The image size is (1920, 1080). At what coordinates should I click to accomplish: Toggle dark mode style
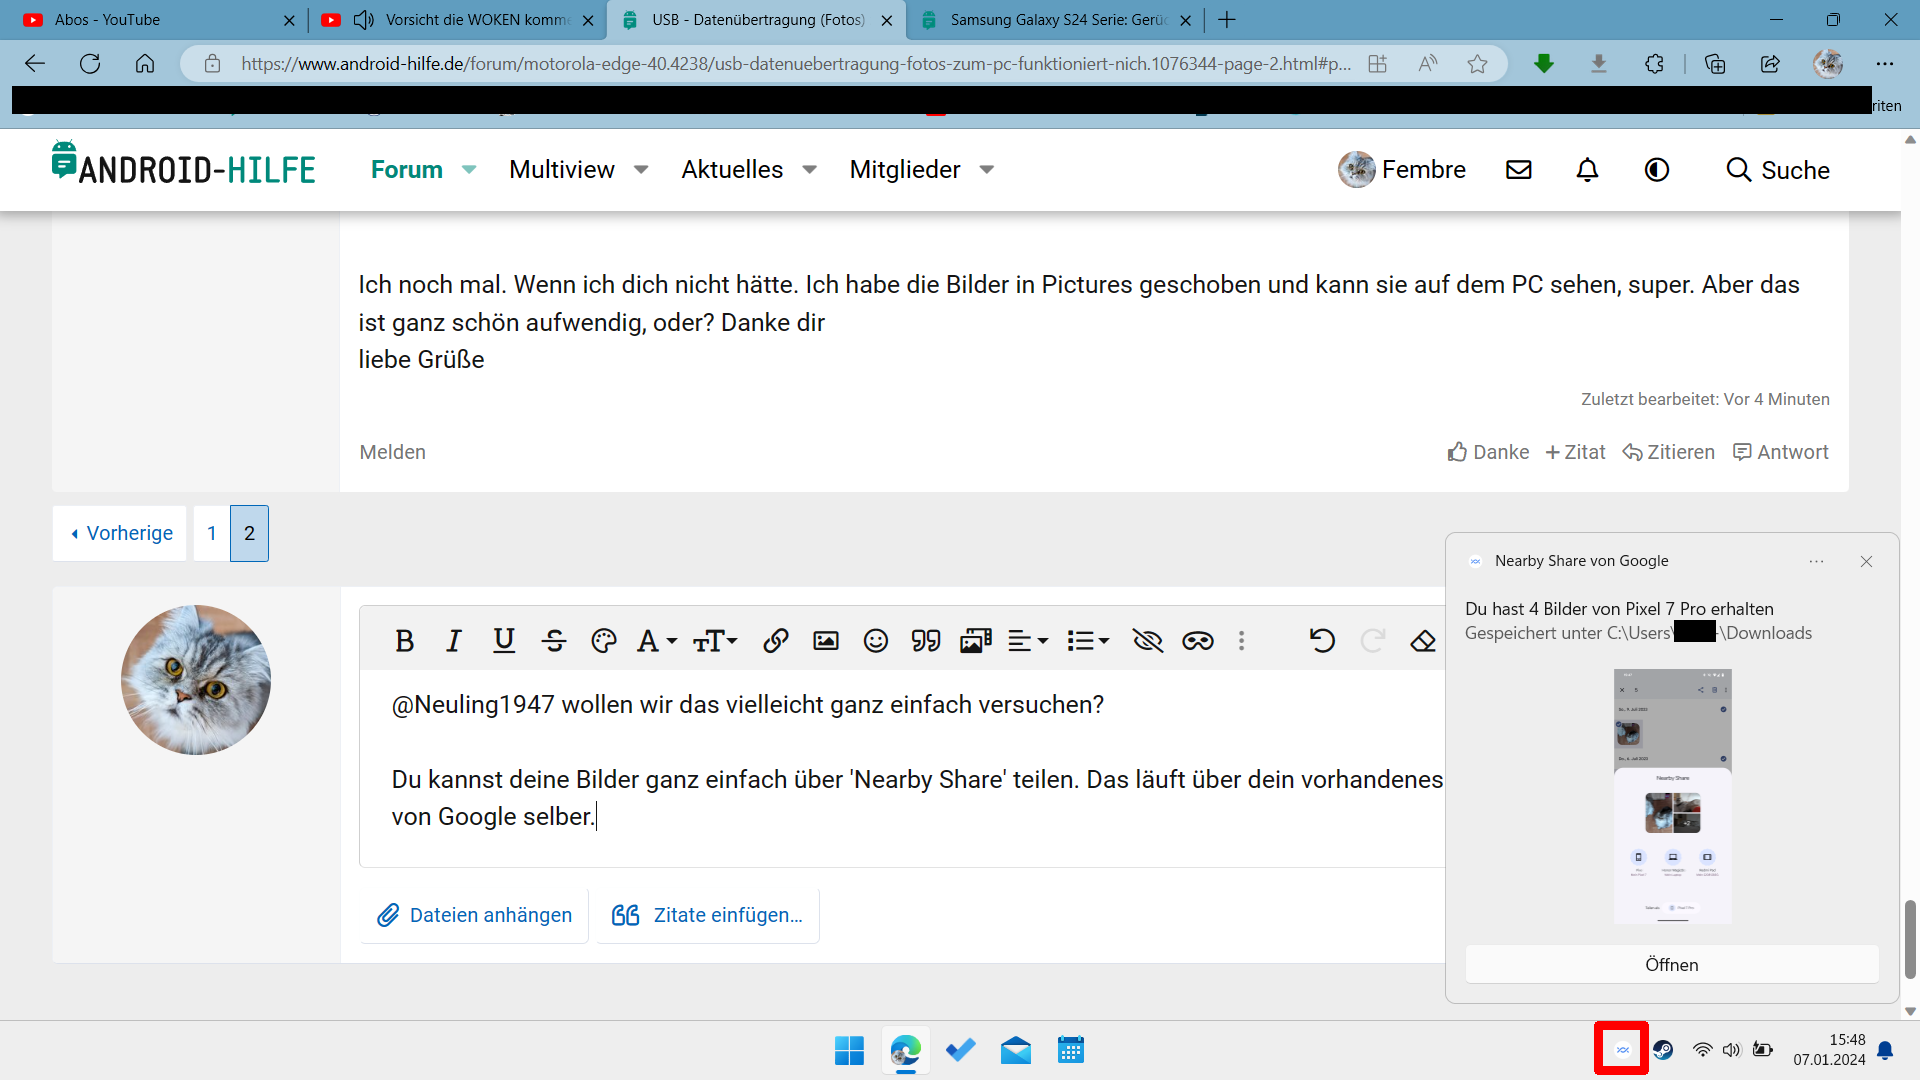coord(1657,170)
